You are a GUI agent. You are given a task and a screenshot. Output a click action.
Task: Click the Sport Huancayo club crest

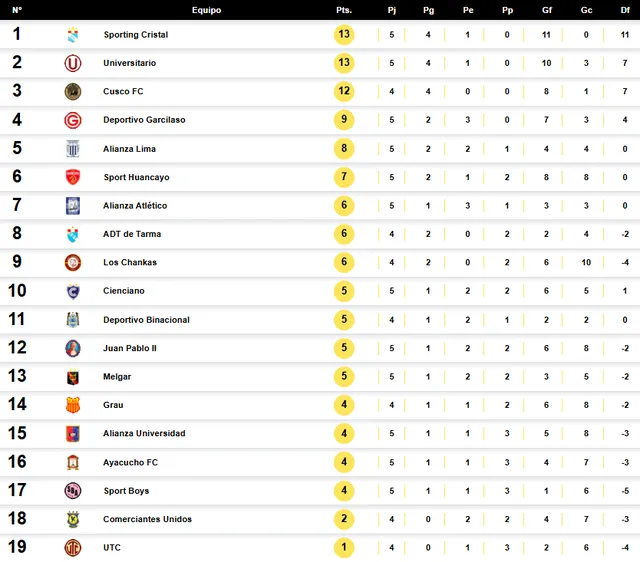72,177
